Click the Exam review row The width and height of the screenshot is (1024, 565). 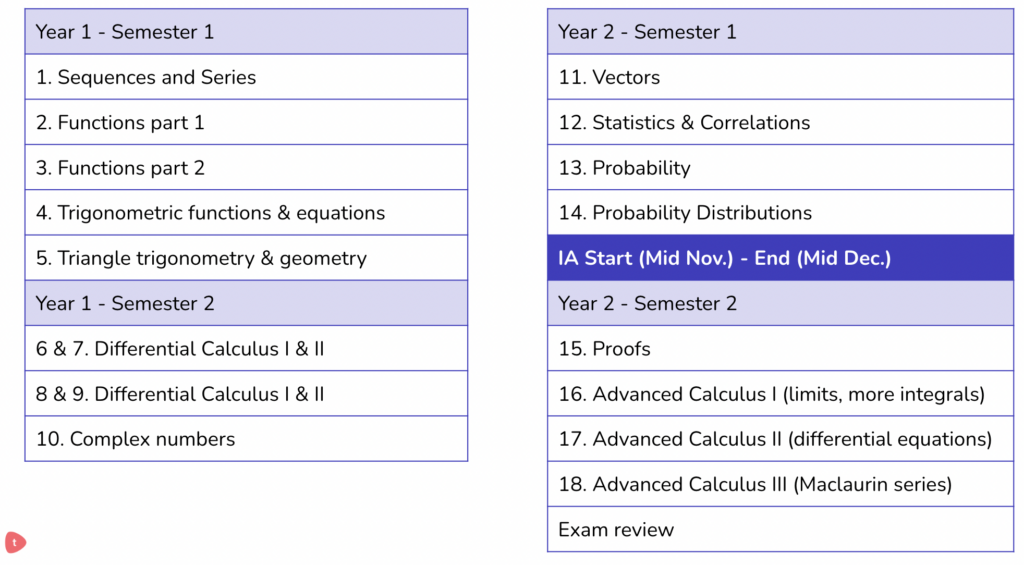(x=780, y=529)
